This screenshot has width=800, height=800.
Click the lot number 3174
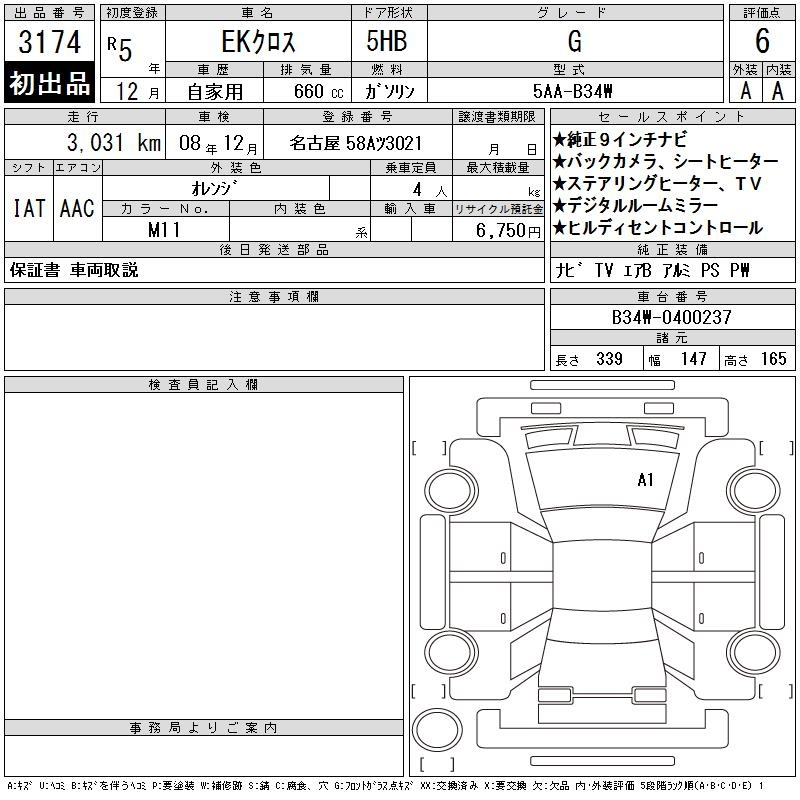pyautogui.click(x=50, y=44)
